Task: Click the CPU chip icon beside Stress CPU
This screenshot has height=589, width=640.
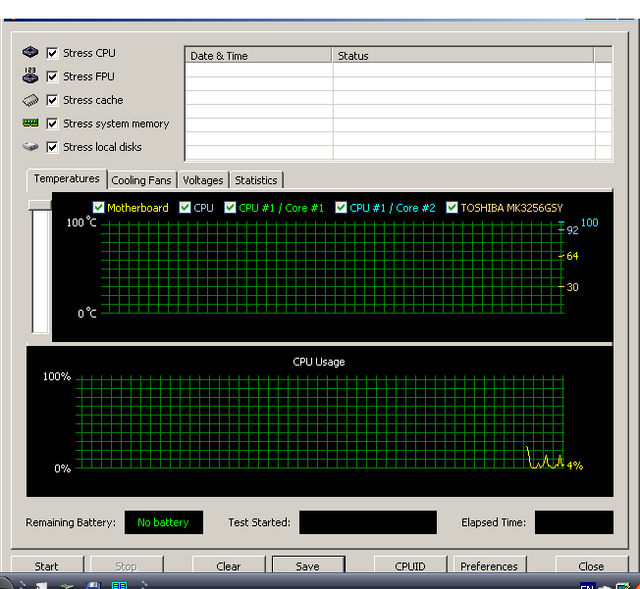Action: click(30, 53)
